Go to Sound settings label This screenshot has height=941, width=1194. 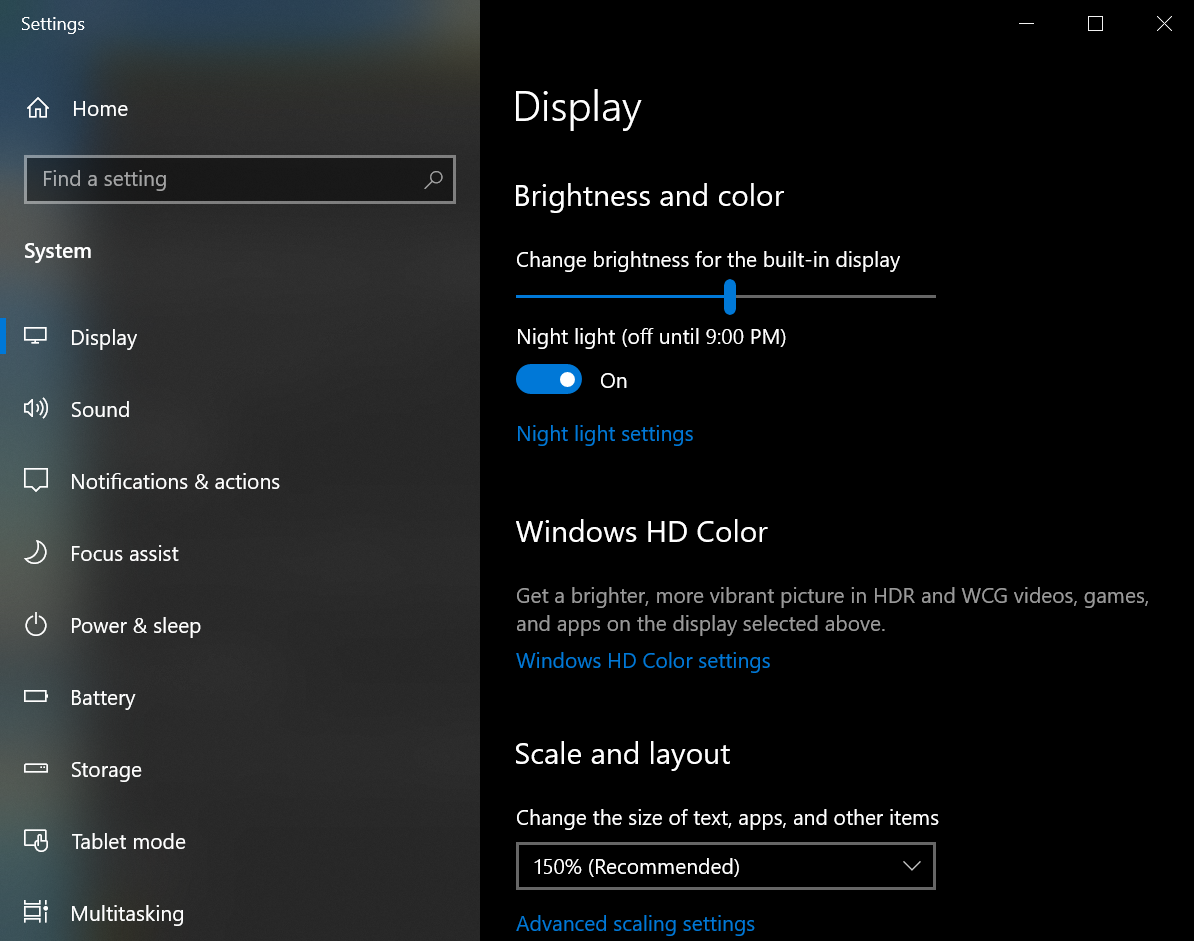tap(100, 410)
